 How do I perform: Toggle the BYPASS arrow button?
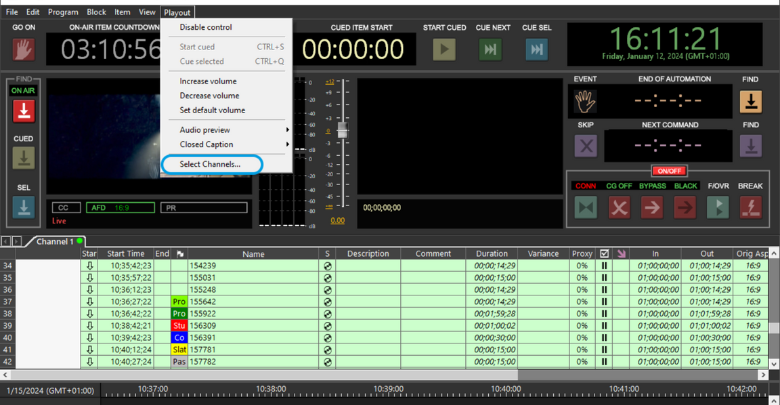point(651,206)
